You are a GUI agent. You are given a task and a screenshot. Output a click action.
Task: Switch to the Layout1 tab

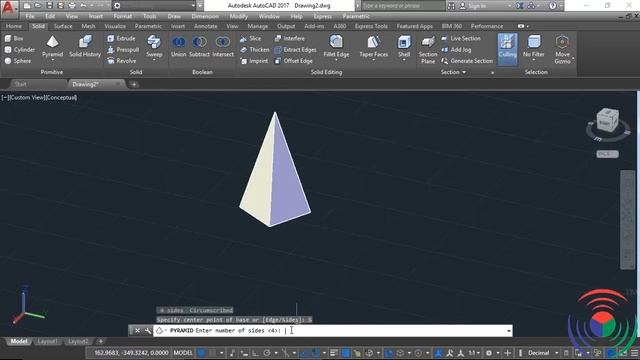pos(47,341)
